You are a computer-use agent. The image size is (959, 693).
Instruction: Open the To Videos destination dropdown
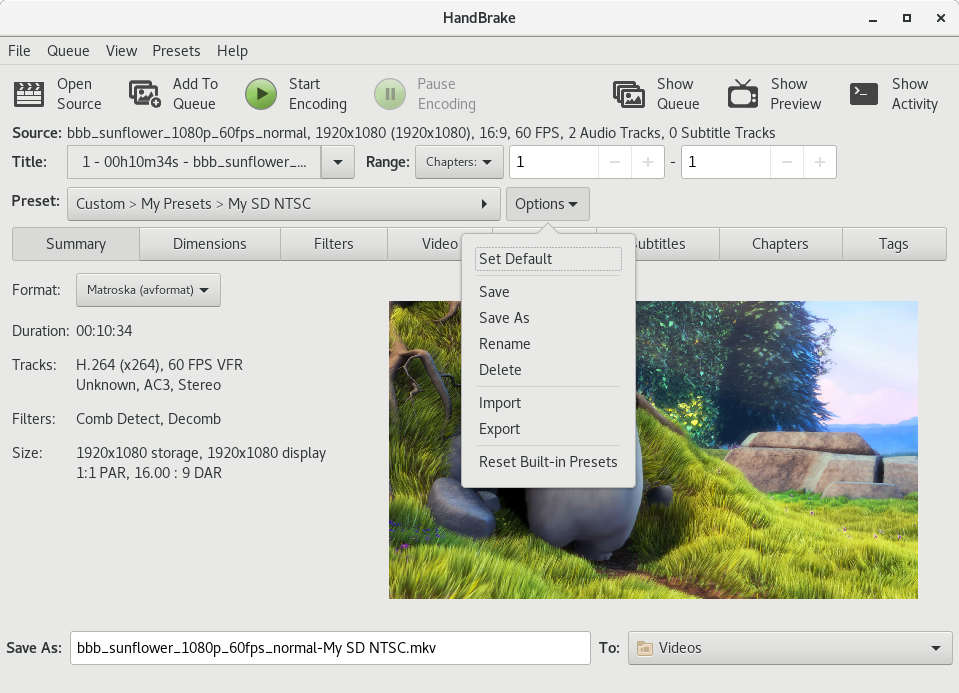coord(790,648)
